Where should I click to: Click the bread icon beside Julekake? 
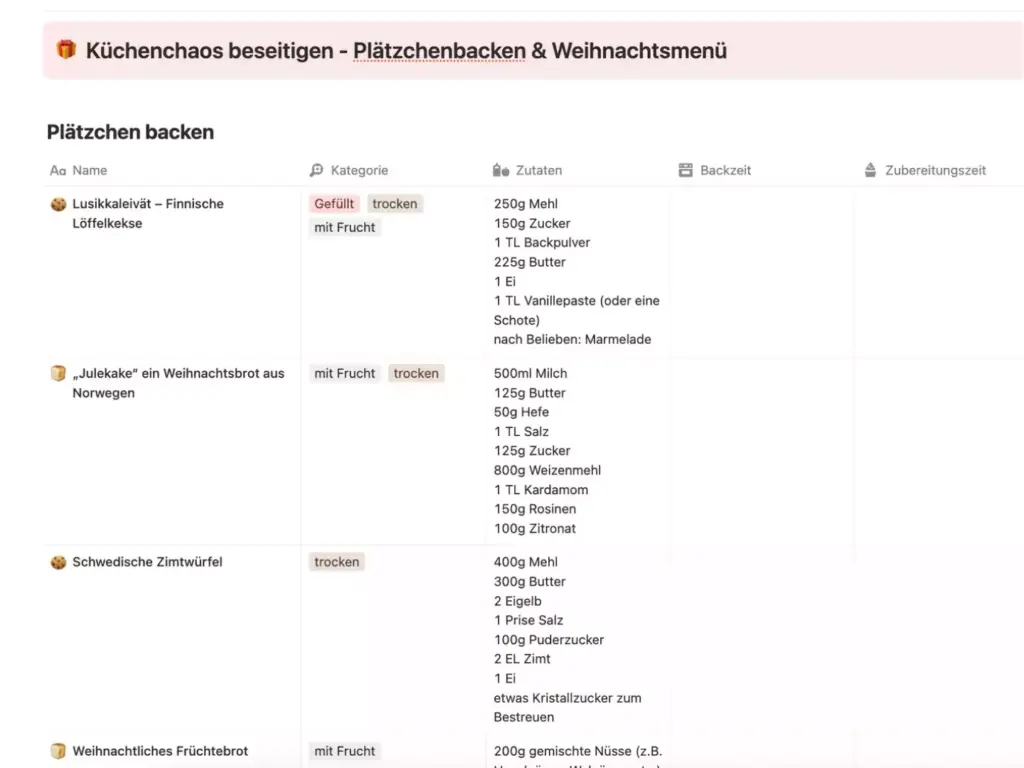click(58, 374)
